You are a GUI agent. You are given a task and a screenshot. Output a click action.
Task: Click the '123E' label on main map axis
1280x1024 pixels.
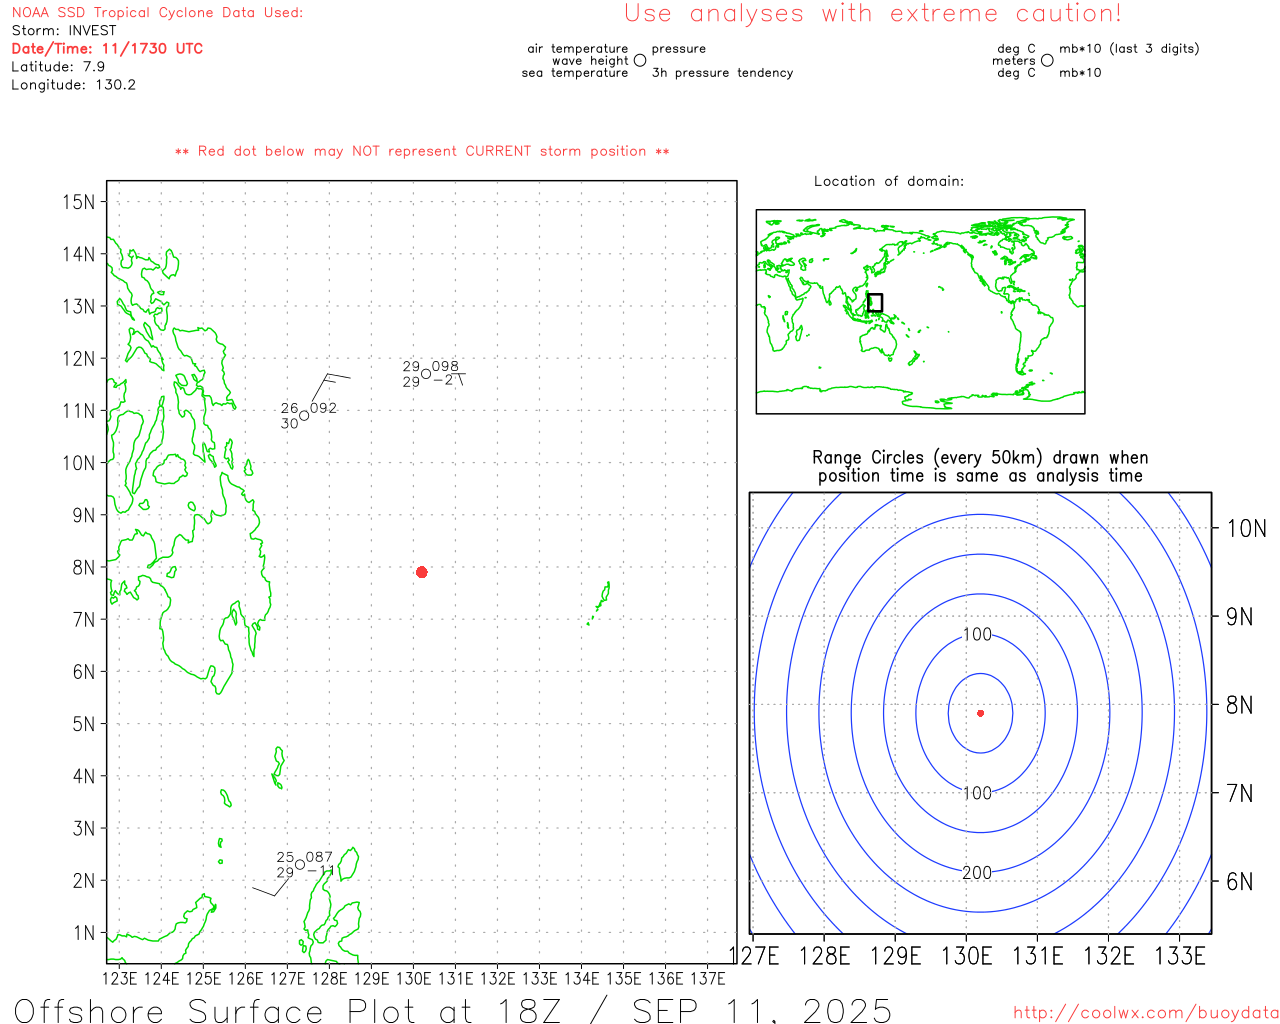(120, 978)
